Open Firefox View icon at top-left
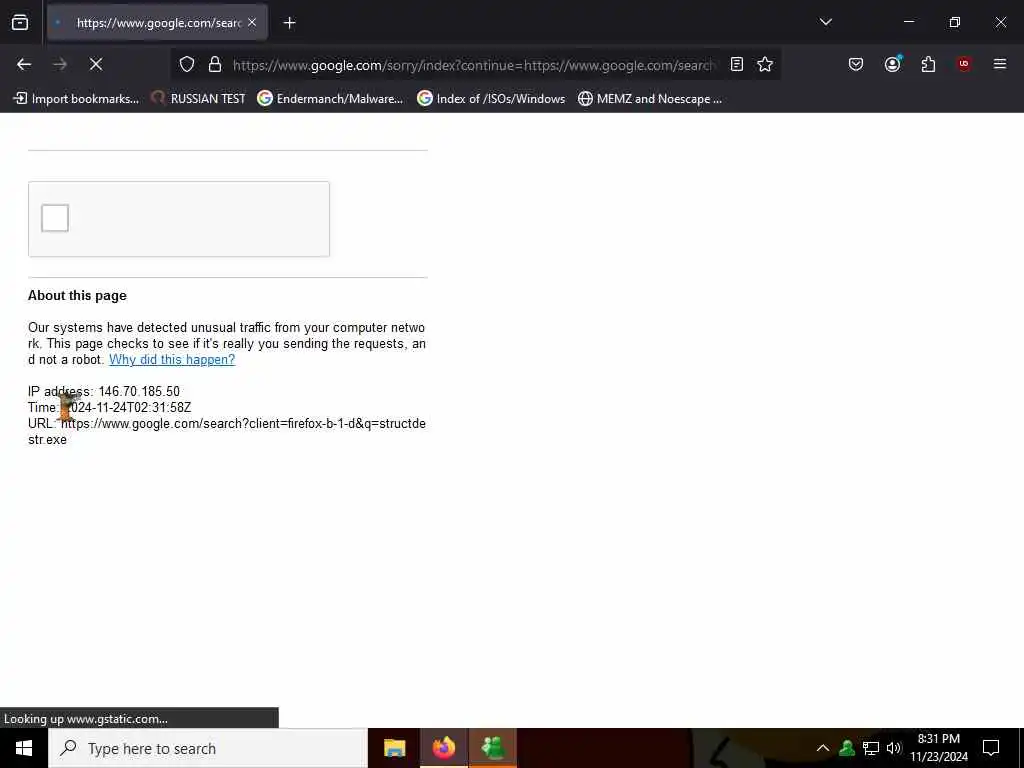This screenshot has height=768, width=1024. click(20, 23)
